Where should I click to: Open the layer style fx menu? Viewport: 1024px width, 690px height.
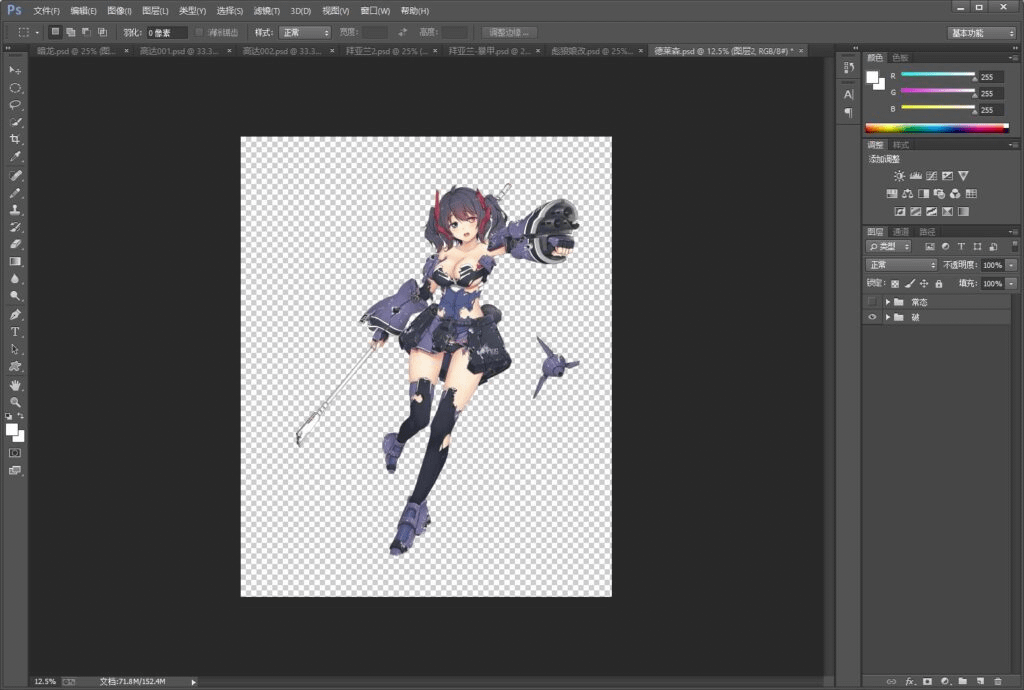[x=910, y=681]
